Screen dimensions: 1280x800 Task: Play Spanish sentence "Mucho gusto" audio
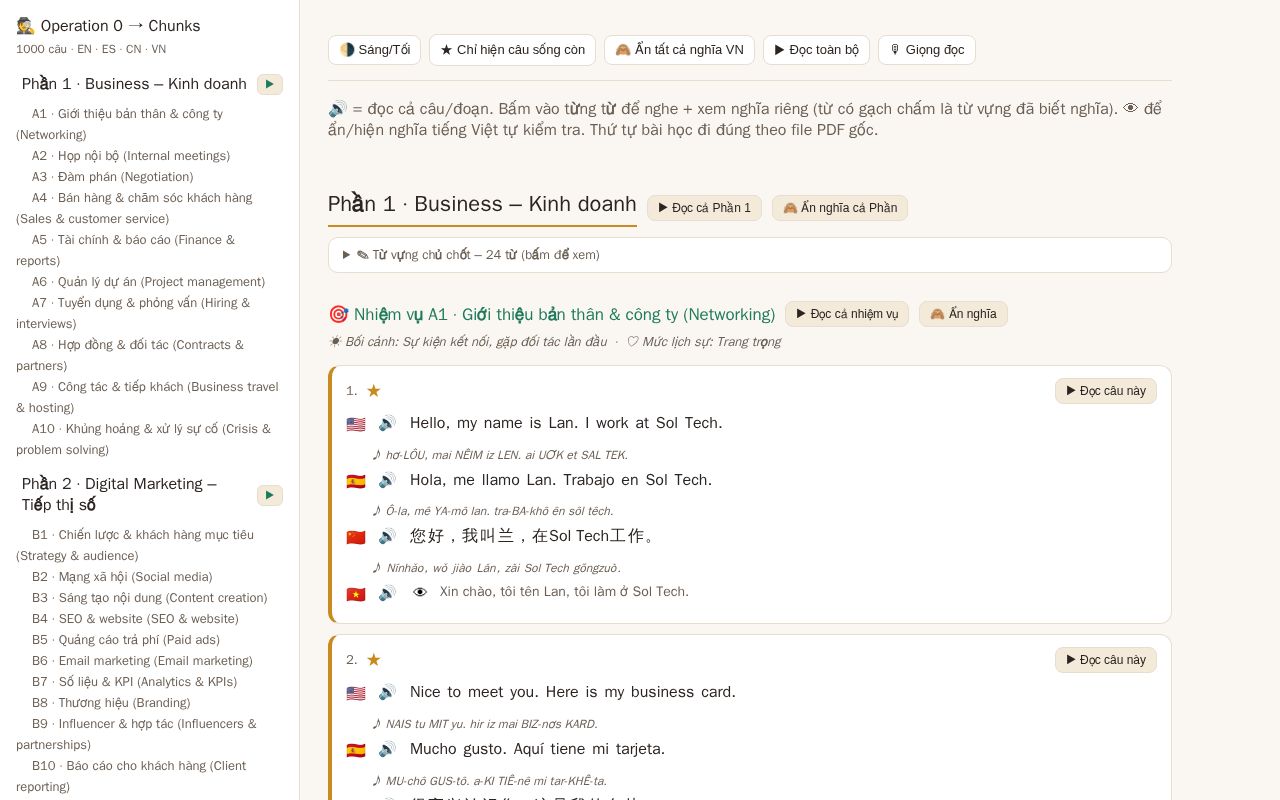[x=387, y=749]
